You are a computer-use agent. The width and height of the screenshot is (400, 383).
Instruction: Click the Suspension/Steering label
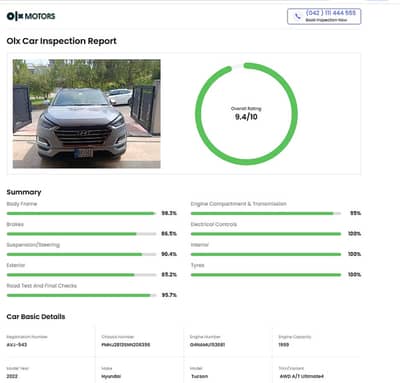[33, 245]
